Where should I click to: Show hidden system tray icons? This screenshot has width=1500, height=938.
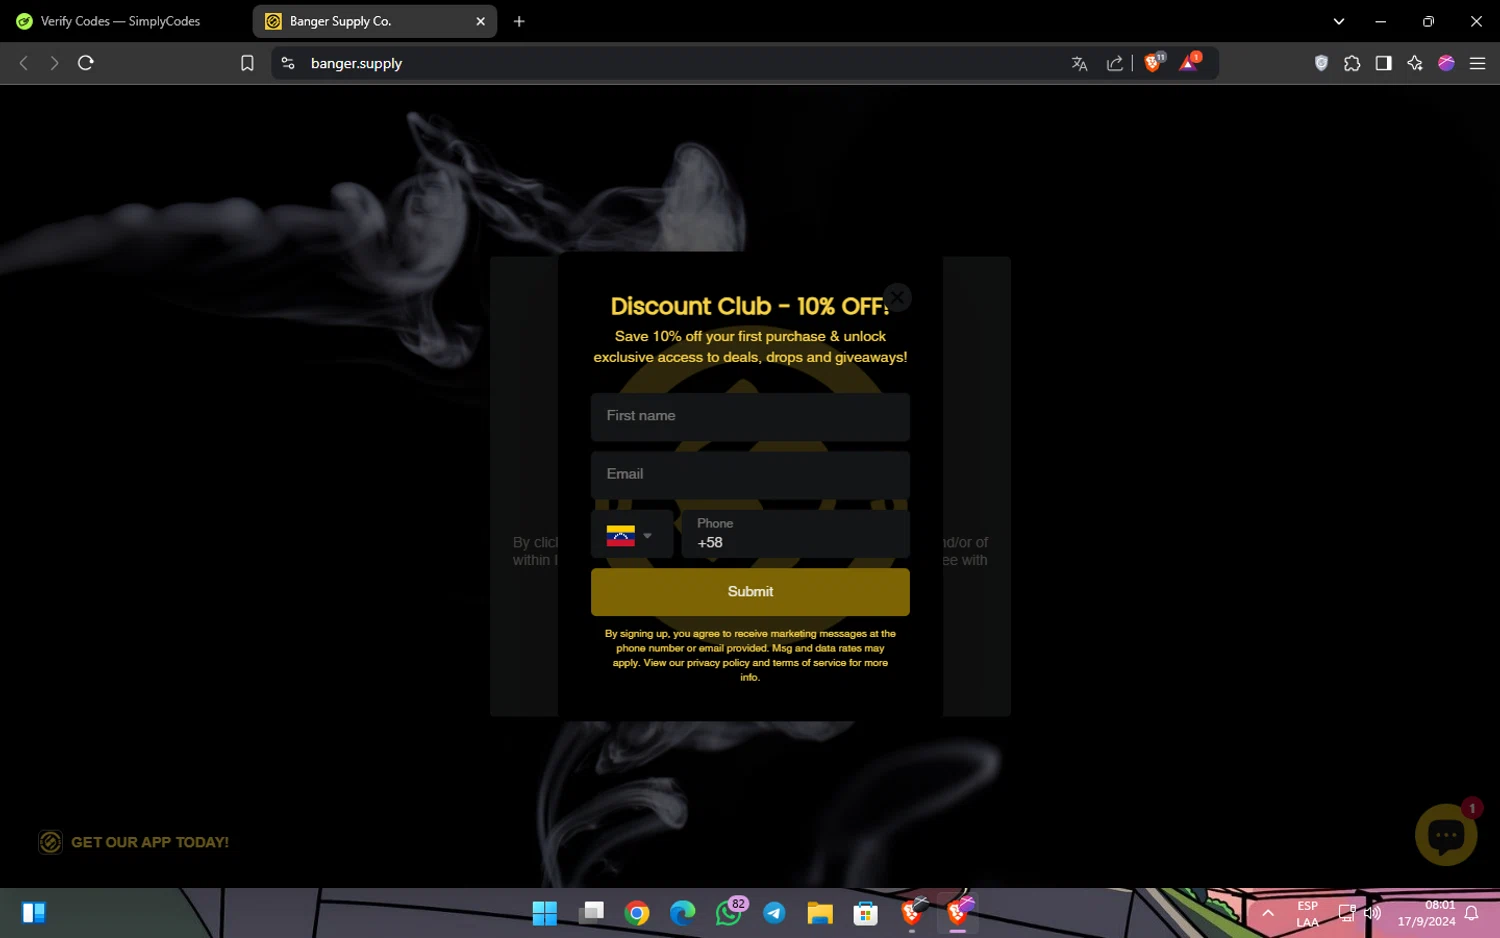tap(1268, 913)
